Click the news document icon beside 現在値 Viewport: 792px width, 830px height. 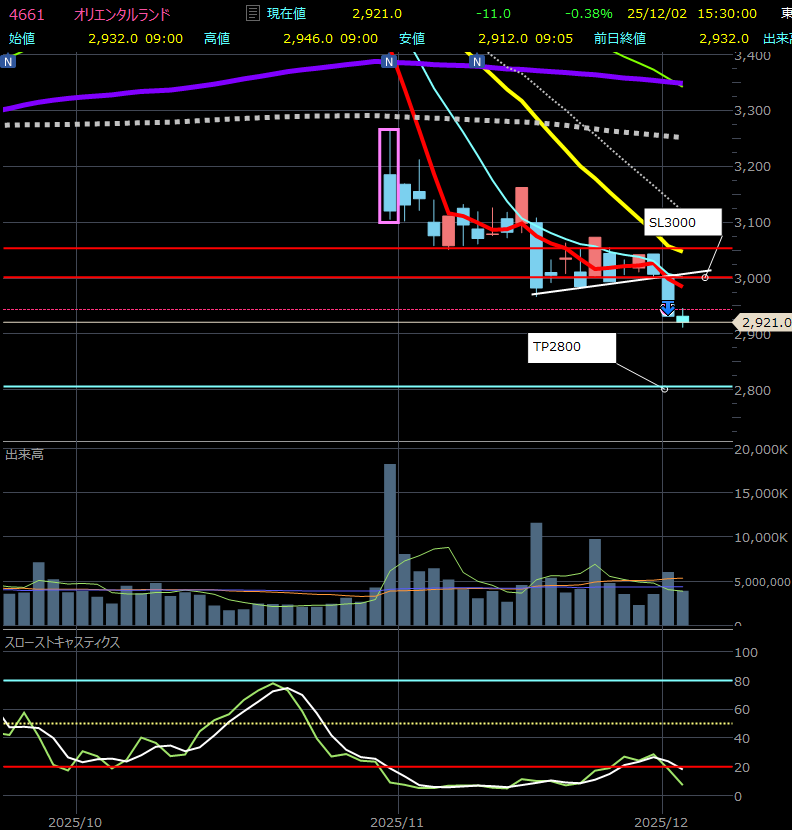coord(253,14)
